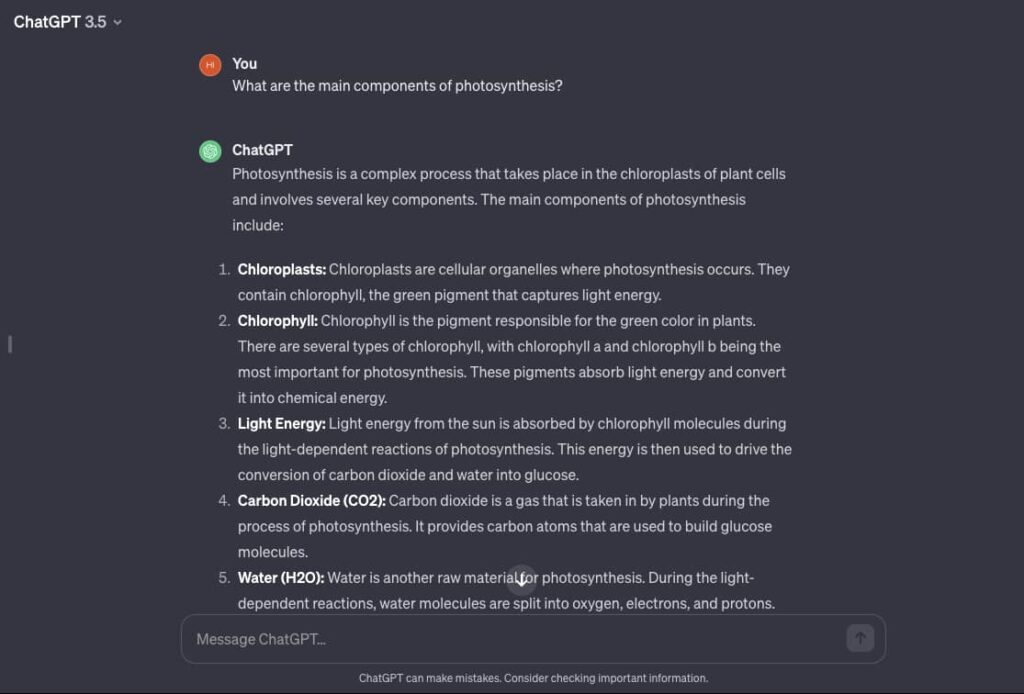Click the sidebar handle on the left edge

10,344
